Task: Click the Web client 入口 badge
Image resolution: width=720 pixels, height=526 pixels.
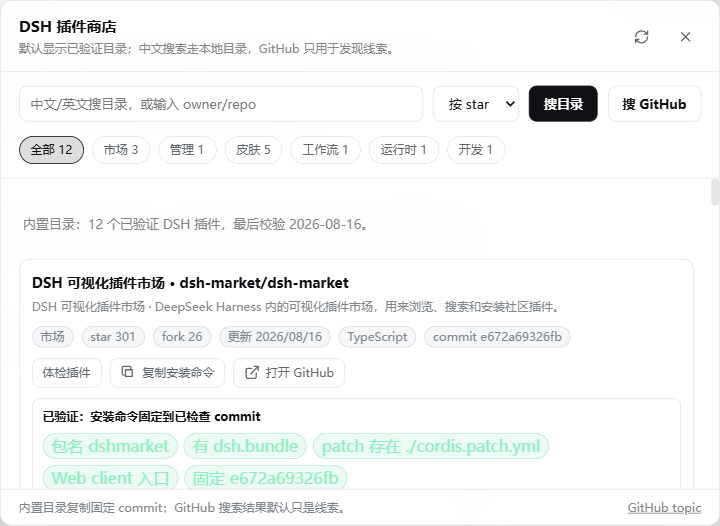Action: 110,478
